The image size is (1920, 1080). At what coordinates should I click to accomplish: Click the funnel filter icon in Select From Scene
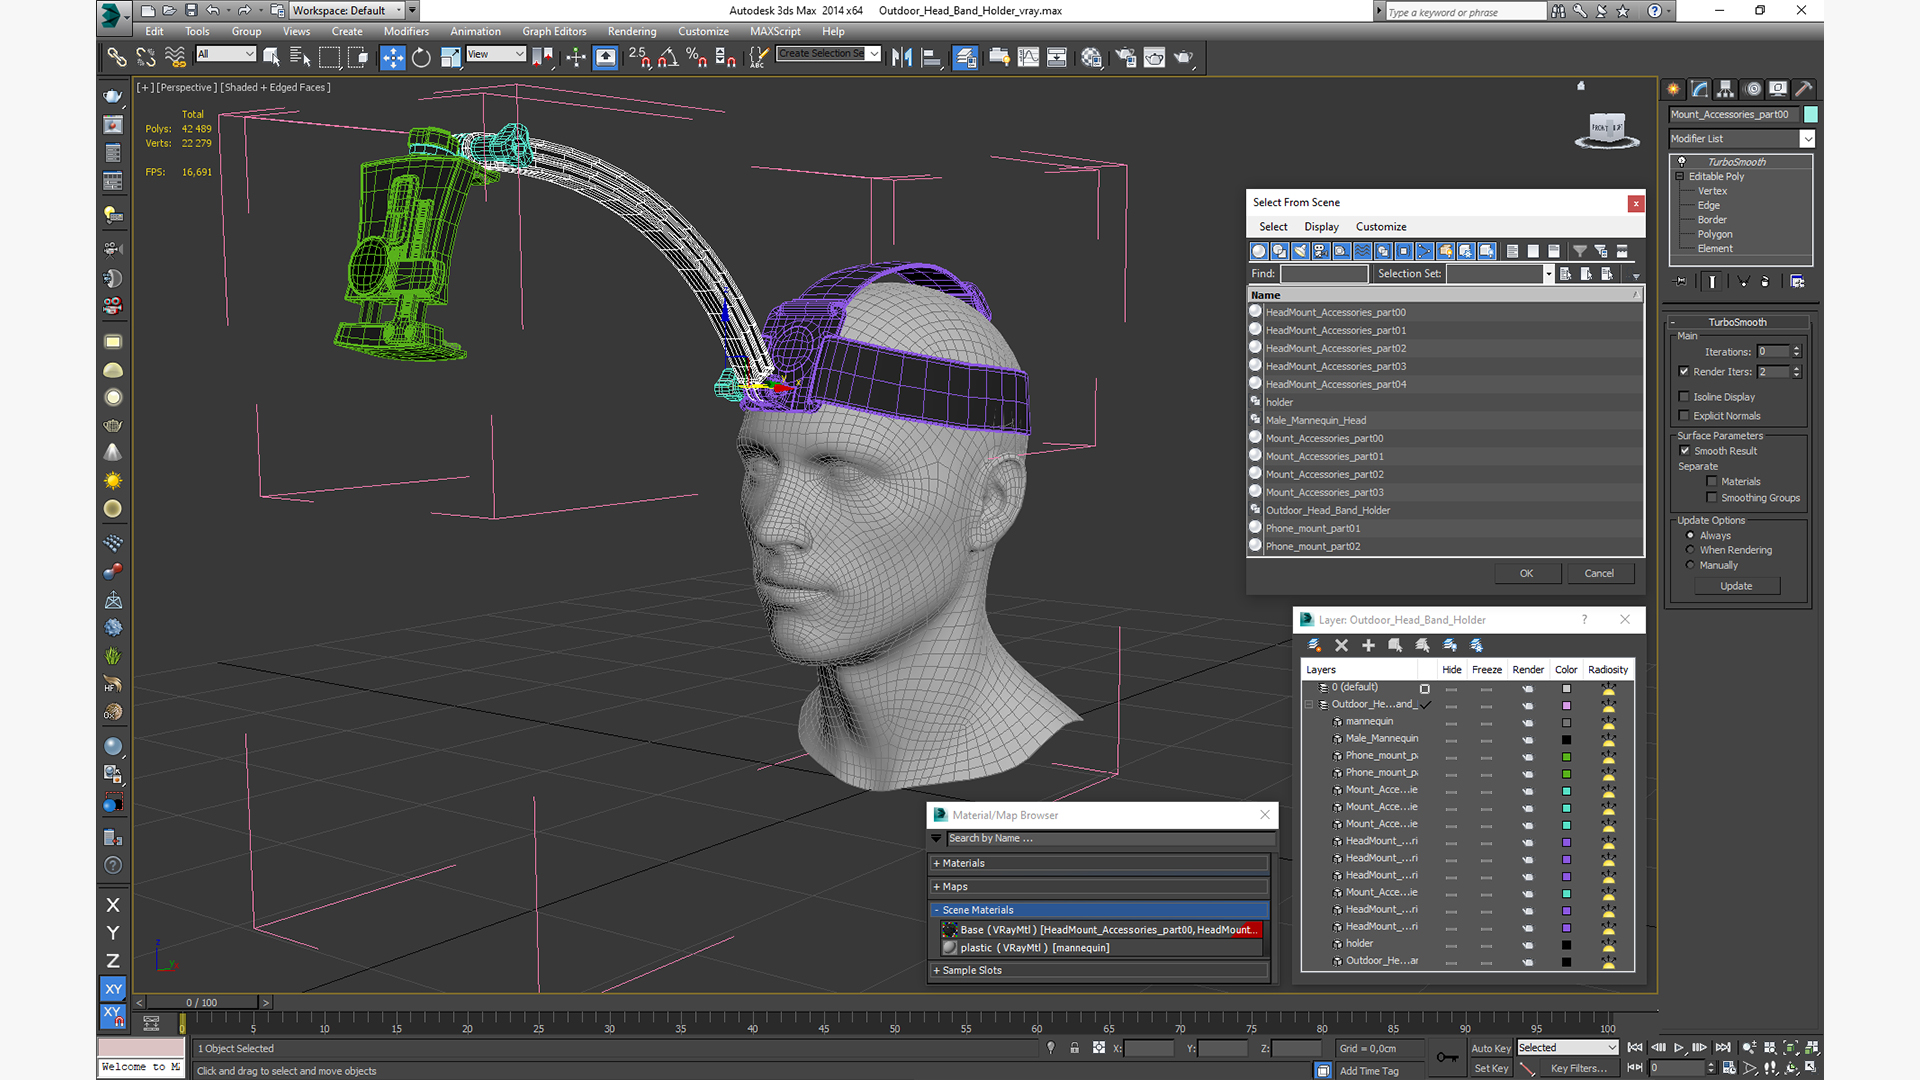(x=1580, y=251)
